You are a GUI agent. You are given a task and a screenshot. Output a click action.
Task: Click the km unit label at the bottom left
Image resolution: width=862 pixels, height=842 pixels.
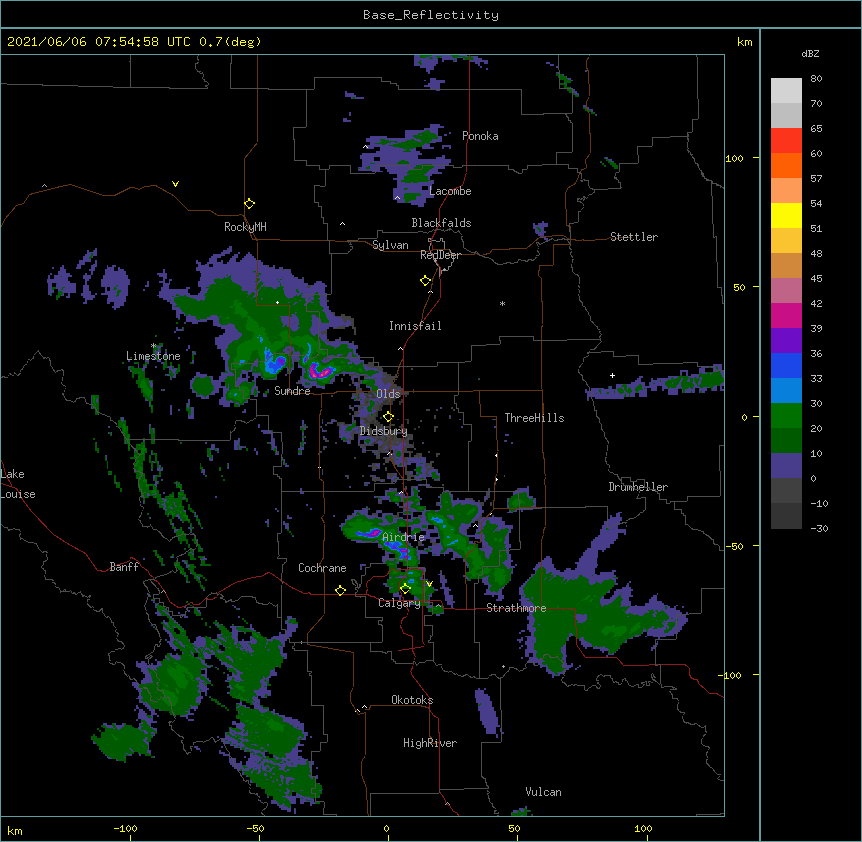click(x=15, y=831)
